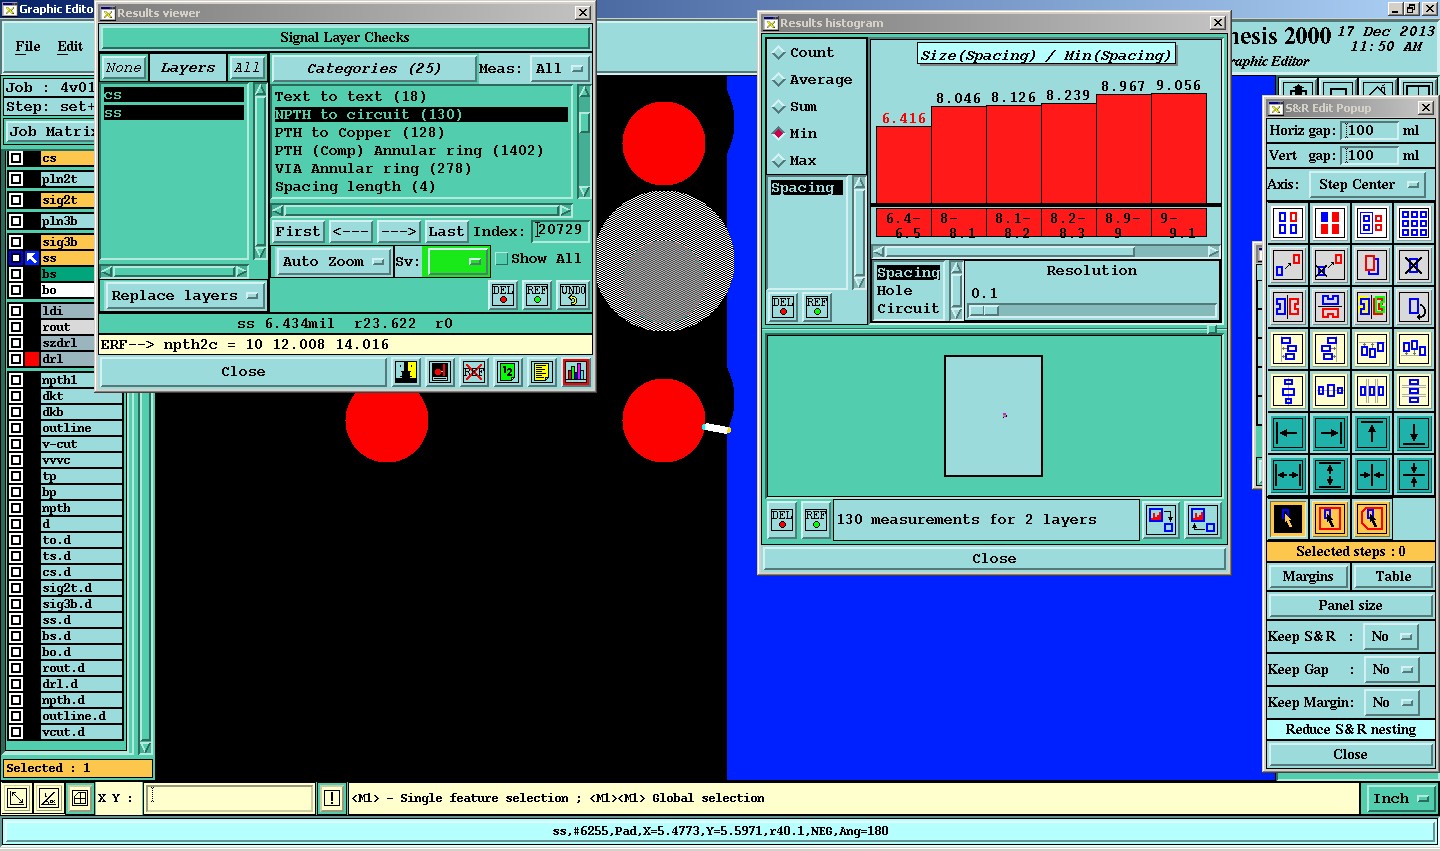The width and height of the screenshot is (1440, 851).
Task: Open the File menu
Action: (28, 46)
